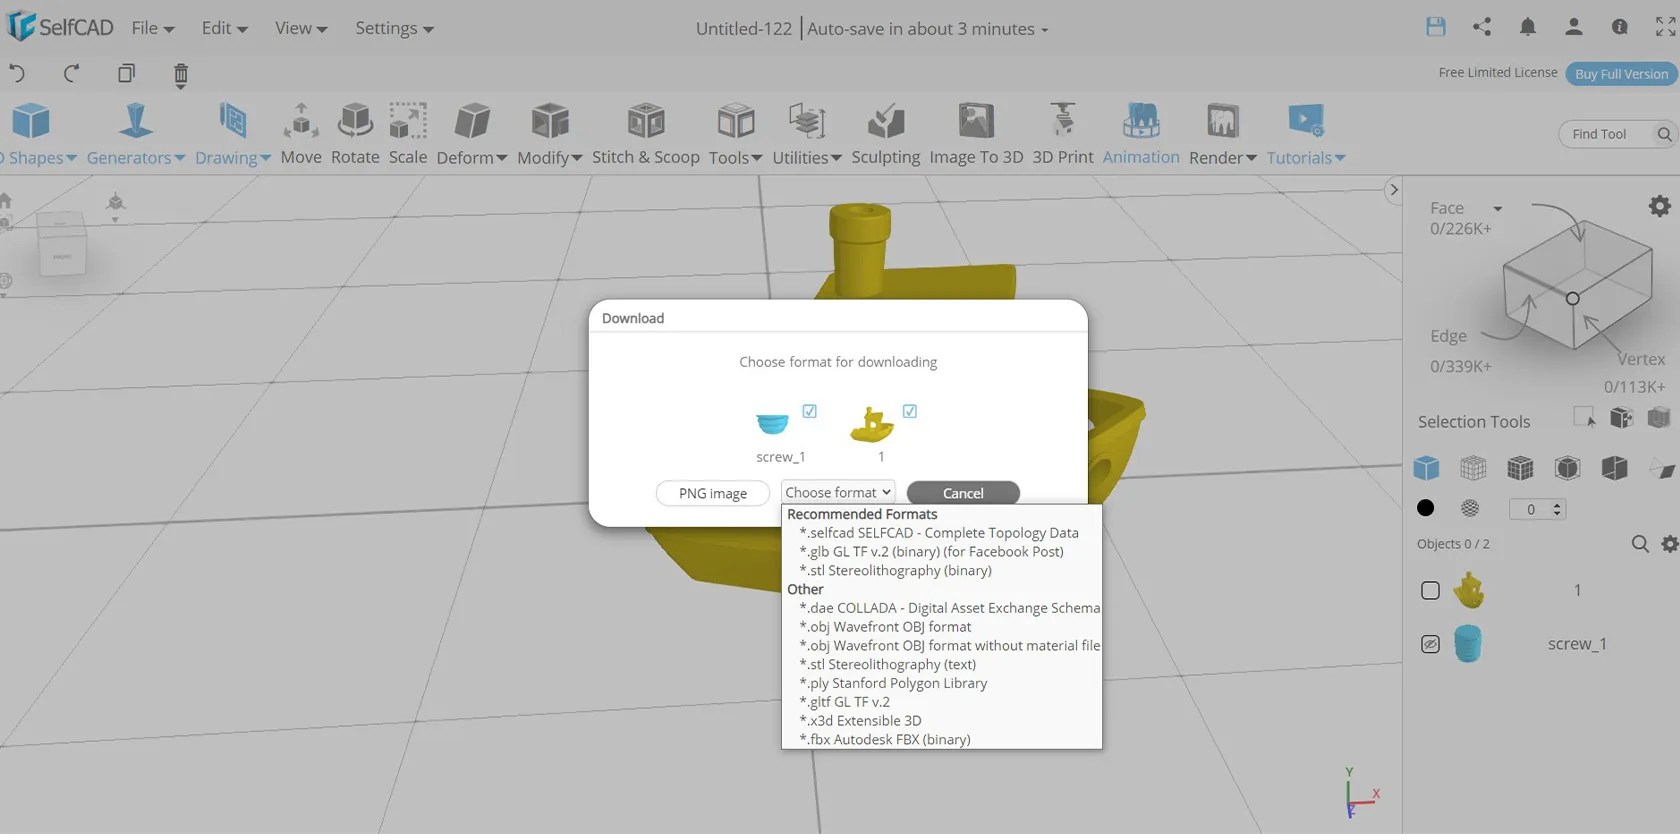This screenshot has height=840, width=1680.
Task: Toggle fullscreen mode icon
Action: (x=1666, y=27)
